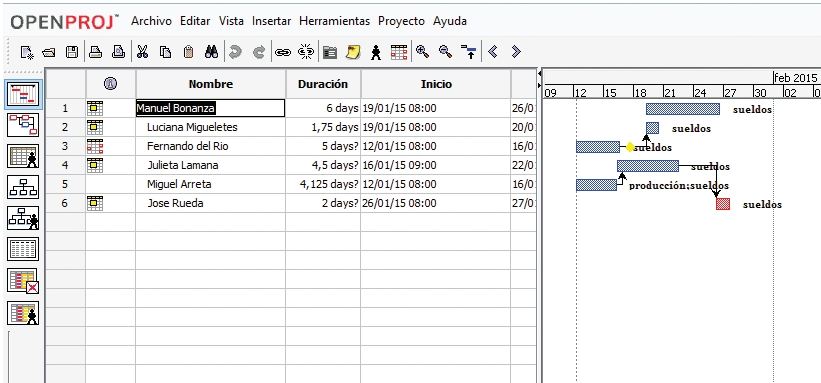Open the Vista menu
Image resolution: width=821 pixels, height=383 pixels.
pos(231,21)
